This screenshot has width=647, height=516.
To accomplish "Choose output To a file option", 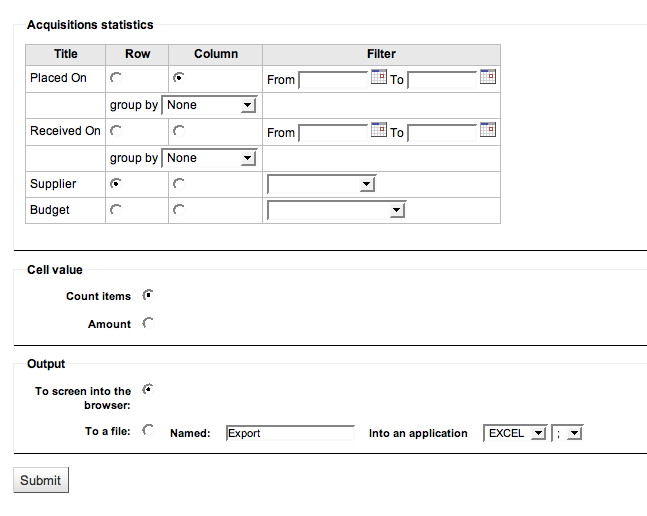I will point(148,430).
